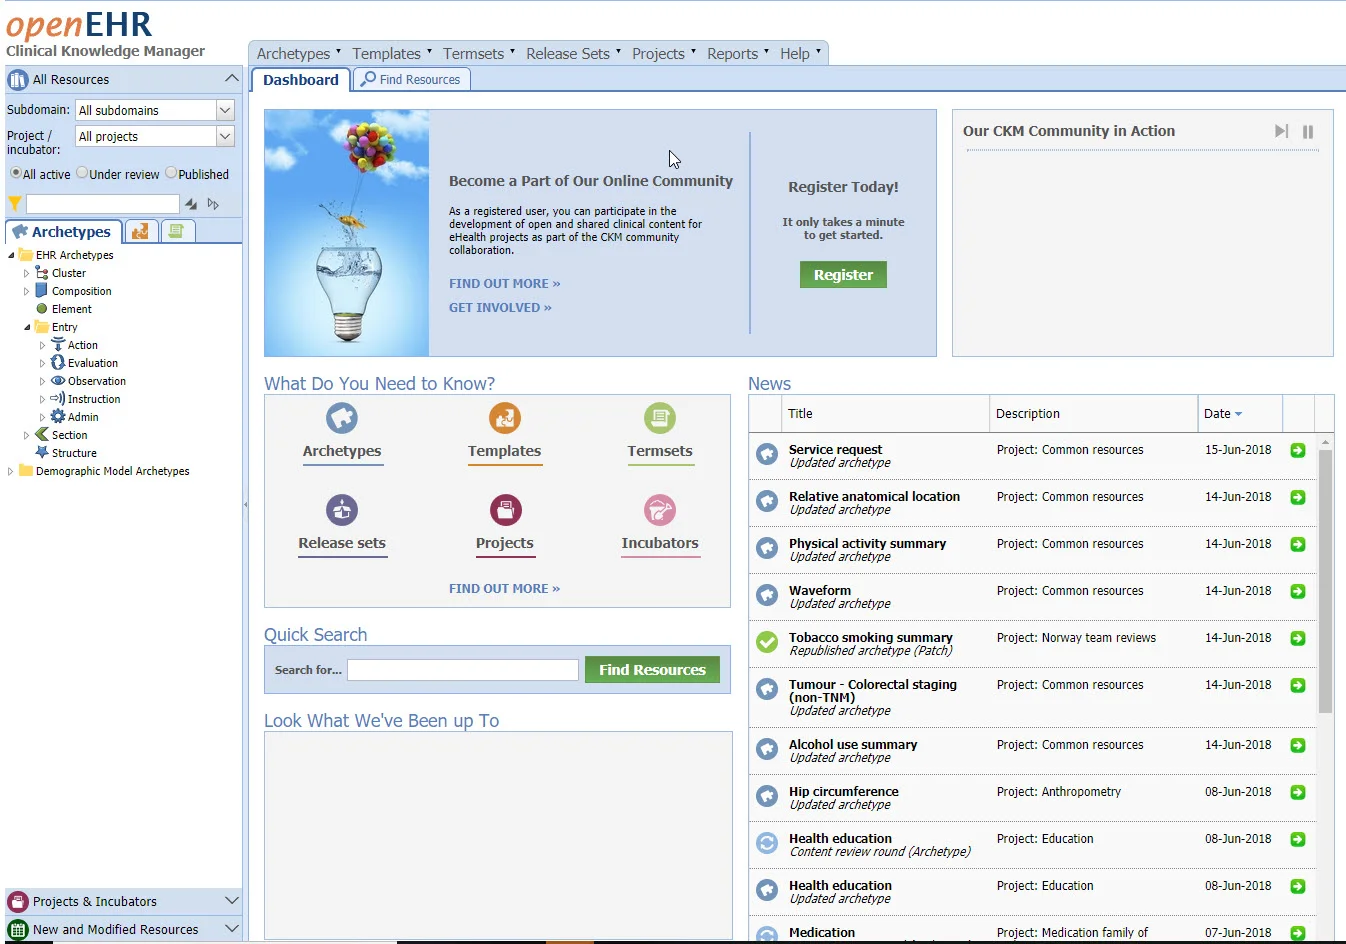The height and width of the screenshot is (944, 1346).
Task: Select the All active radio button
Action: pyautogui.click(x=16, y=173)
